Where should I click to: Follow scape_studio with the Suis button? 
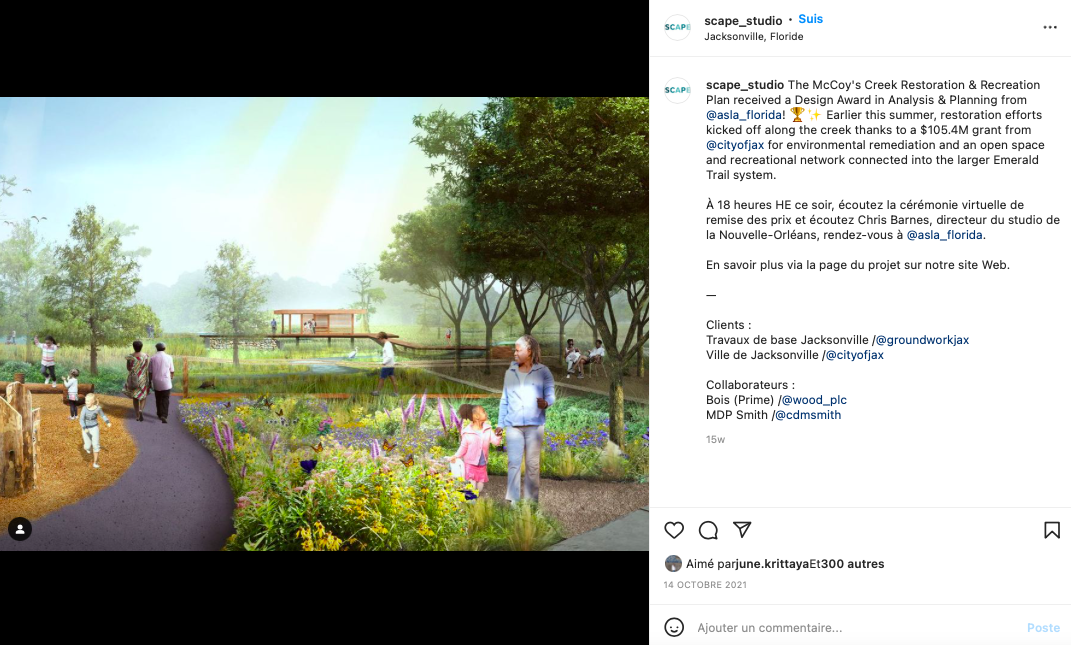click(811, 19)
